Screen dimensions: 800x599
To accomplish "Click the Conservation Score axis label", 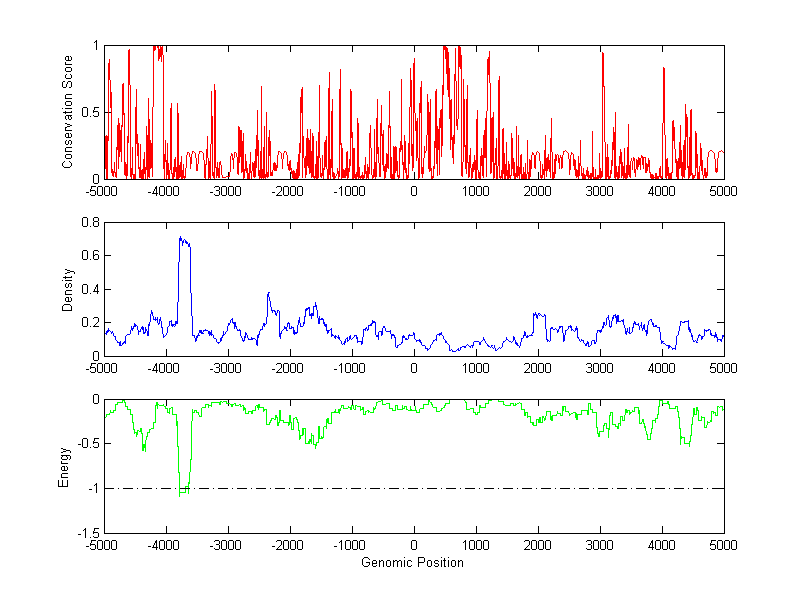I will pyautogui.click(x=68, y=111).
